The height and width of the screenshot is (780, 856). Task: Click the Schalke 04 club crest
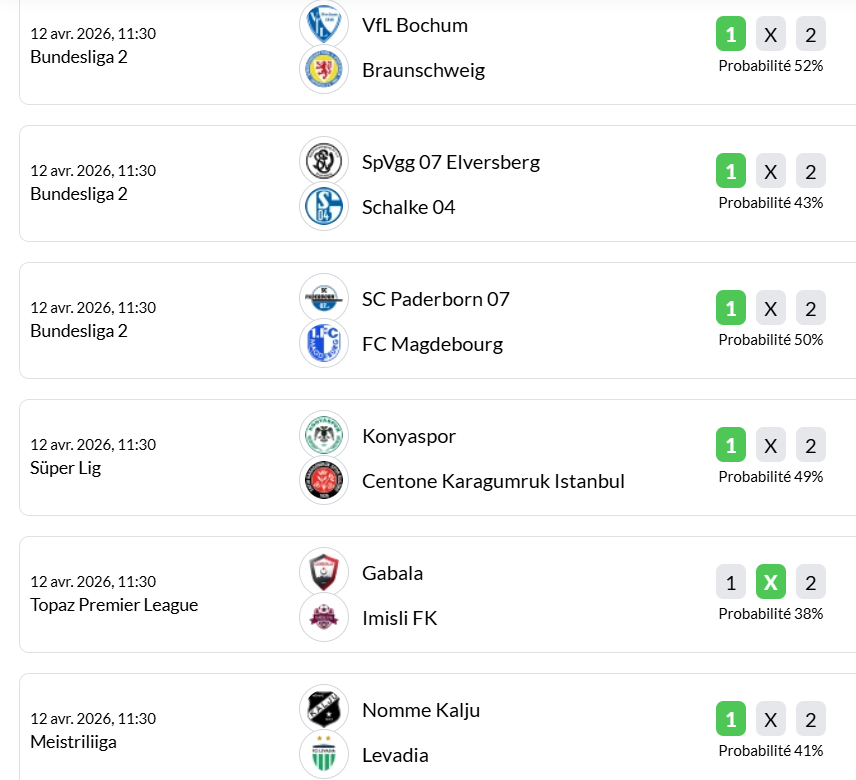(x=324, y=207)
